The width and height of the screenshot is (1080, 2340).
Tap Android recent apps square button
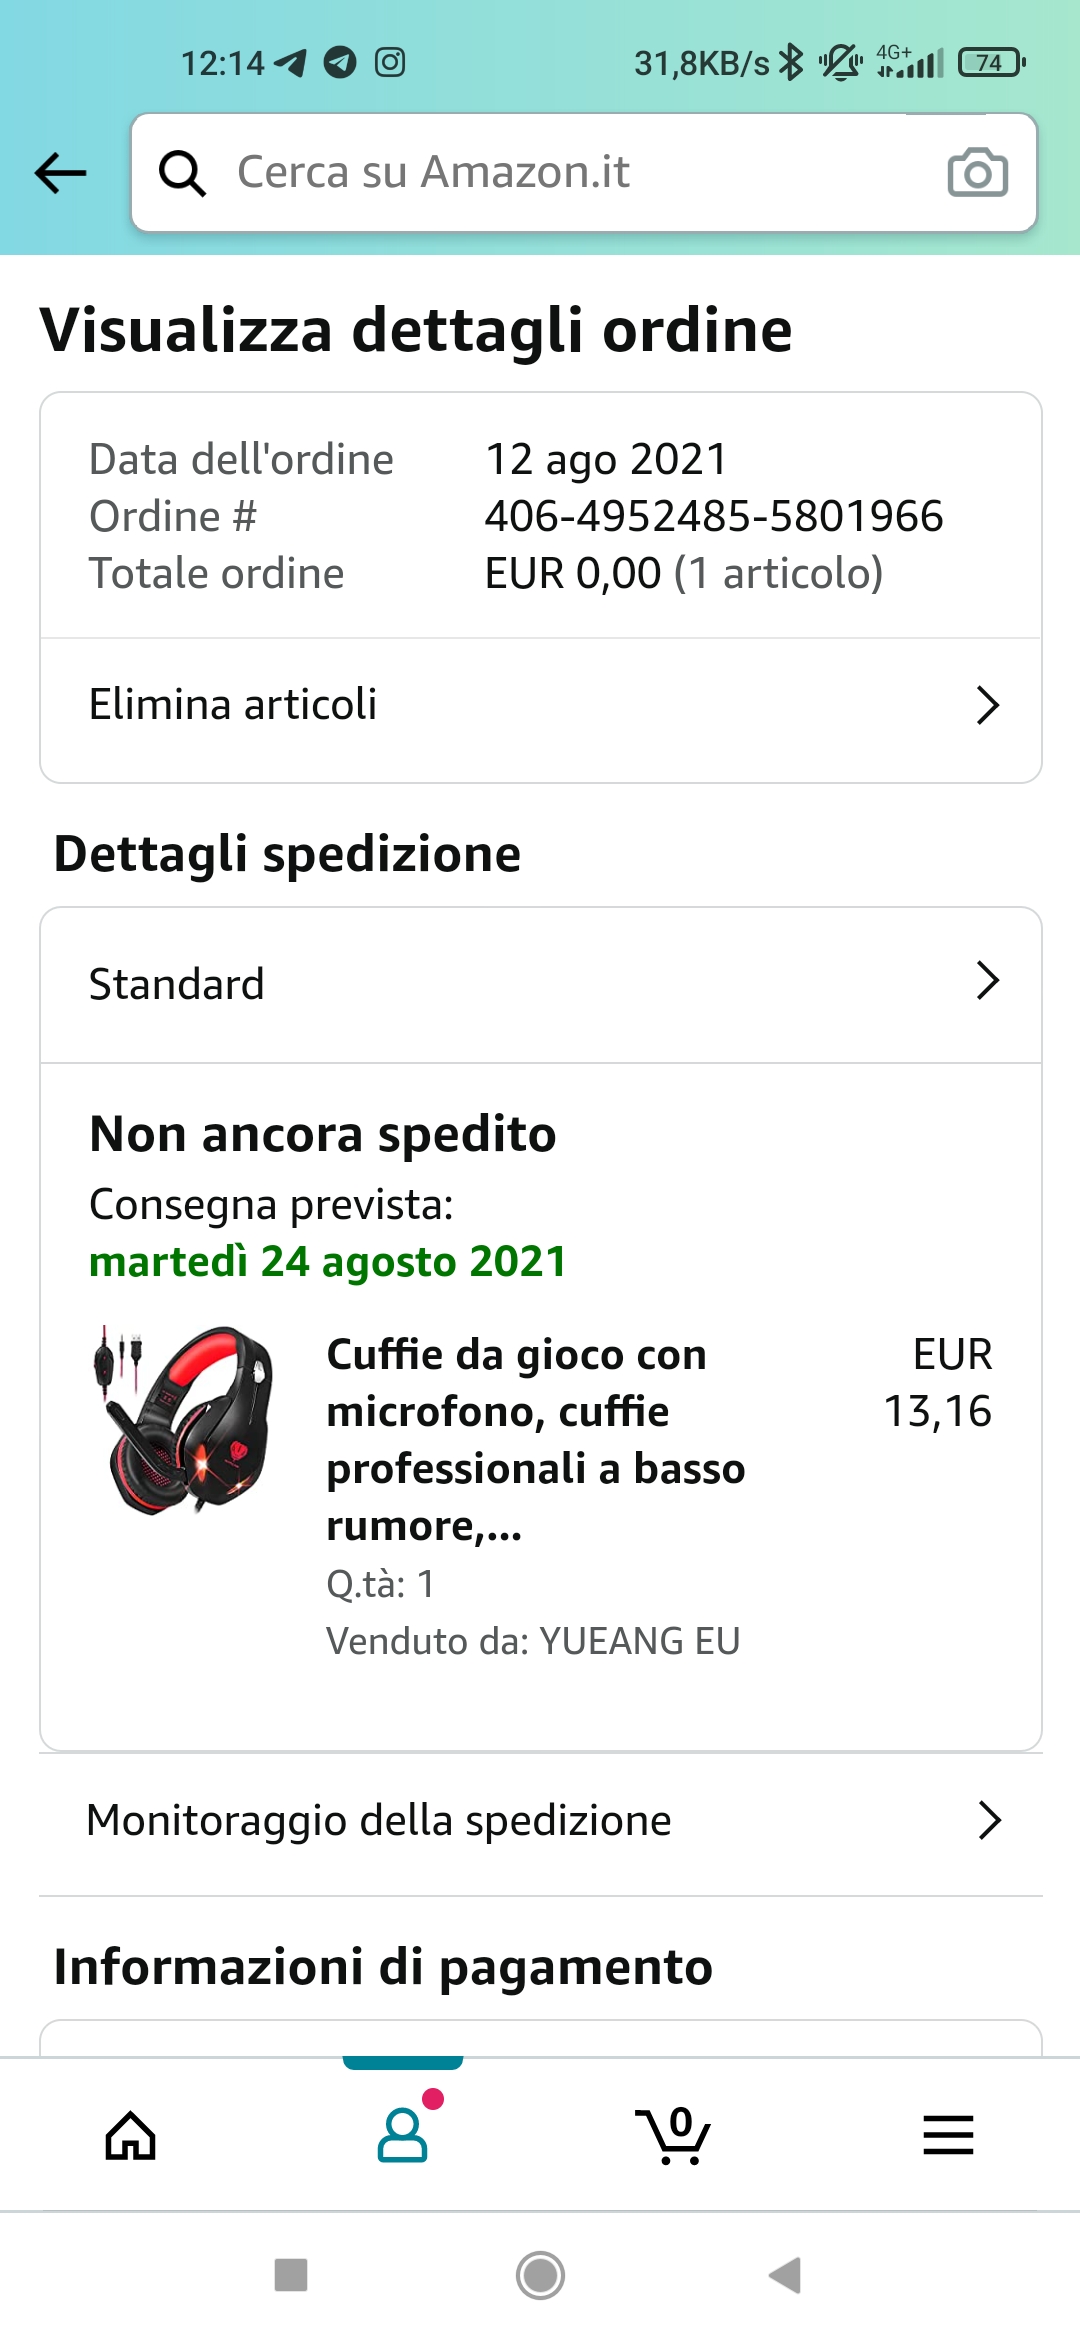coord(291,2275)
